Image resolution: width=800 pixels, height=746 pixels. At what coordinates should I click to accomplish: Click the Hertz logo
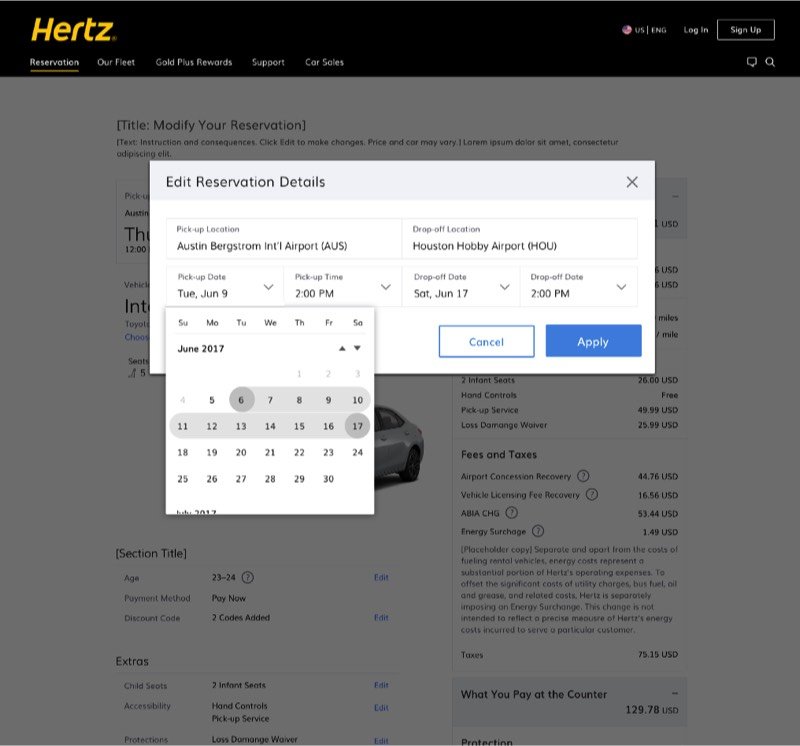click(73, 30)
